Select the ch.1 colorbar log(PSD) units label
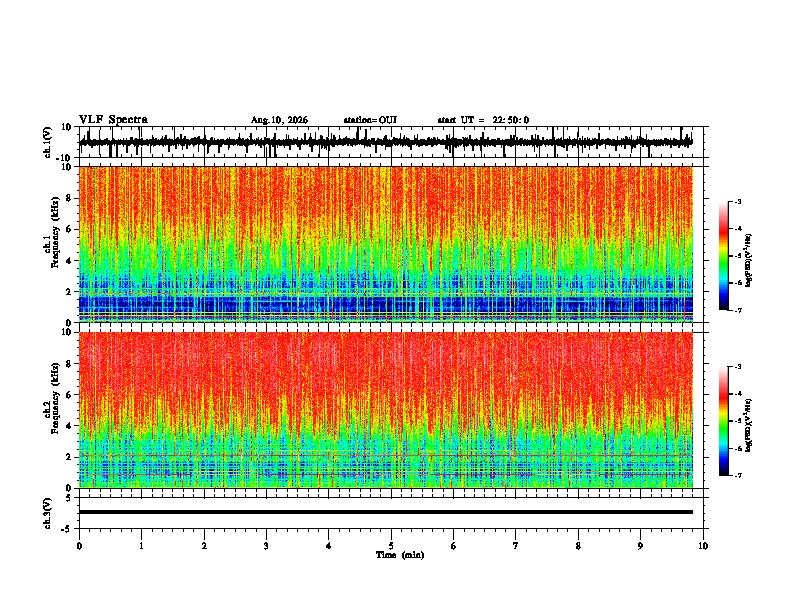The height and width of the screenshot is (612, 792). coord(749,260)
